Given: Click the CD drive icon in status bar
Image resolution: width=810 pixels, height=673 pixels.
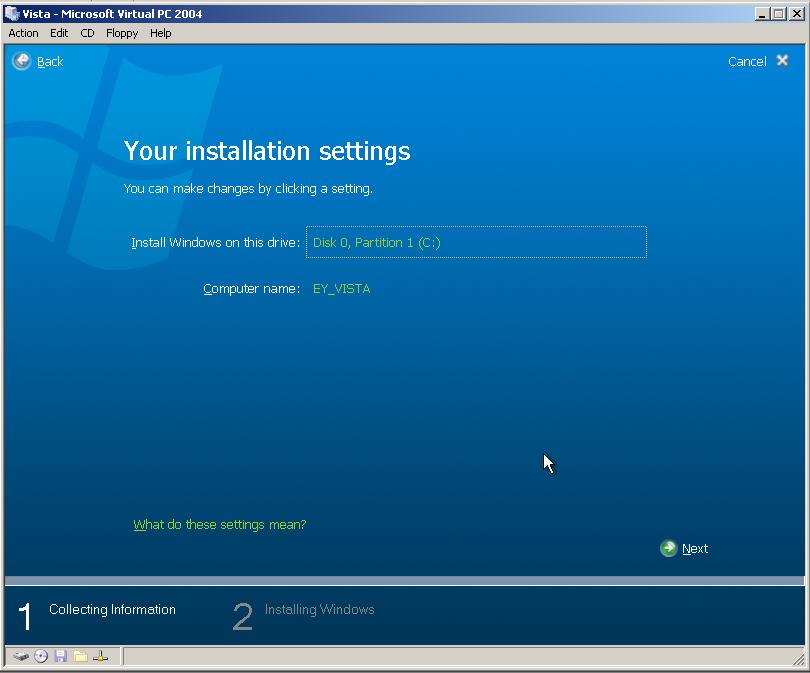Looking at the screenshot, I should tap(41, 656).
